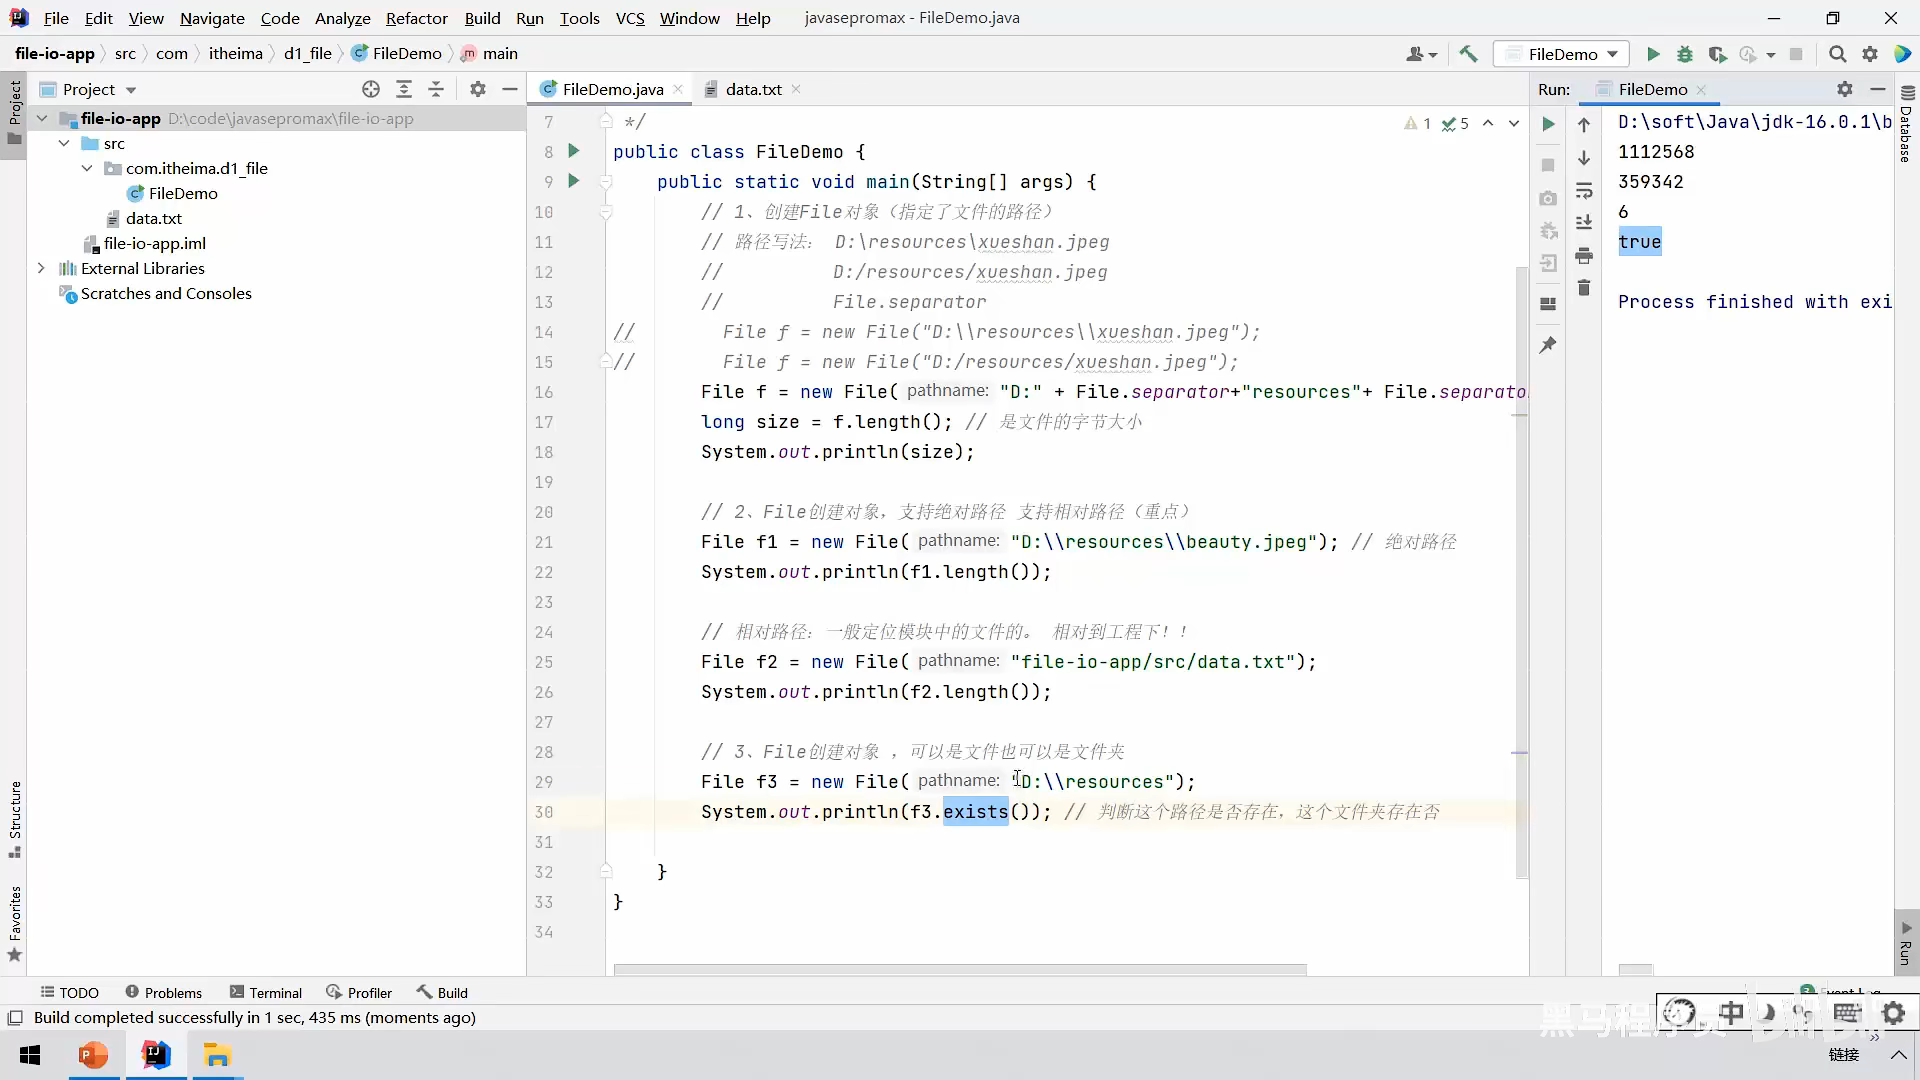This screenshot has width=1920, height=1080.
Task: Open Search Everywhere magnifier icon
Action: pos(1837,54)
